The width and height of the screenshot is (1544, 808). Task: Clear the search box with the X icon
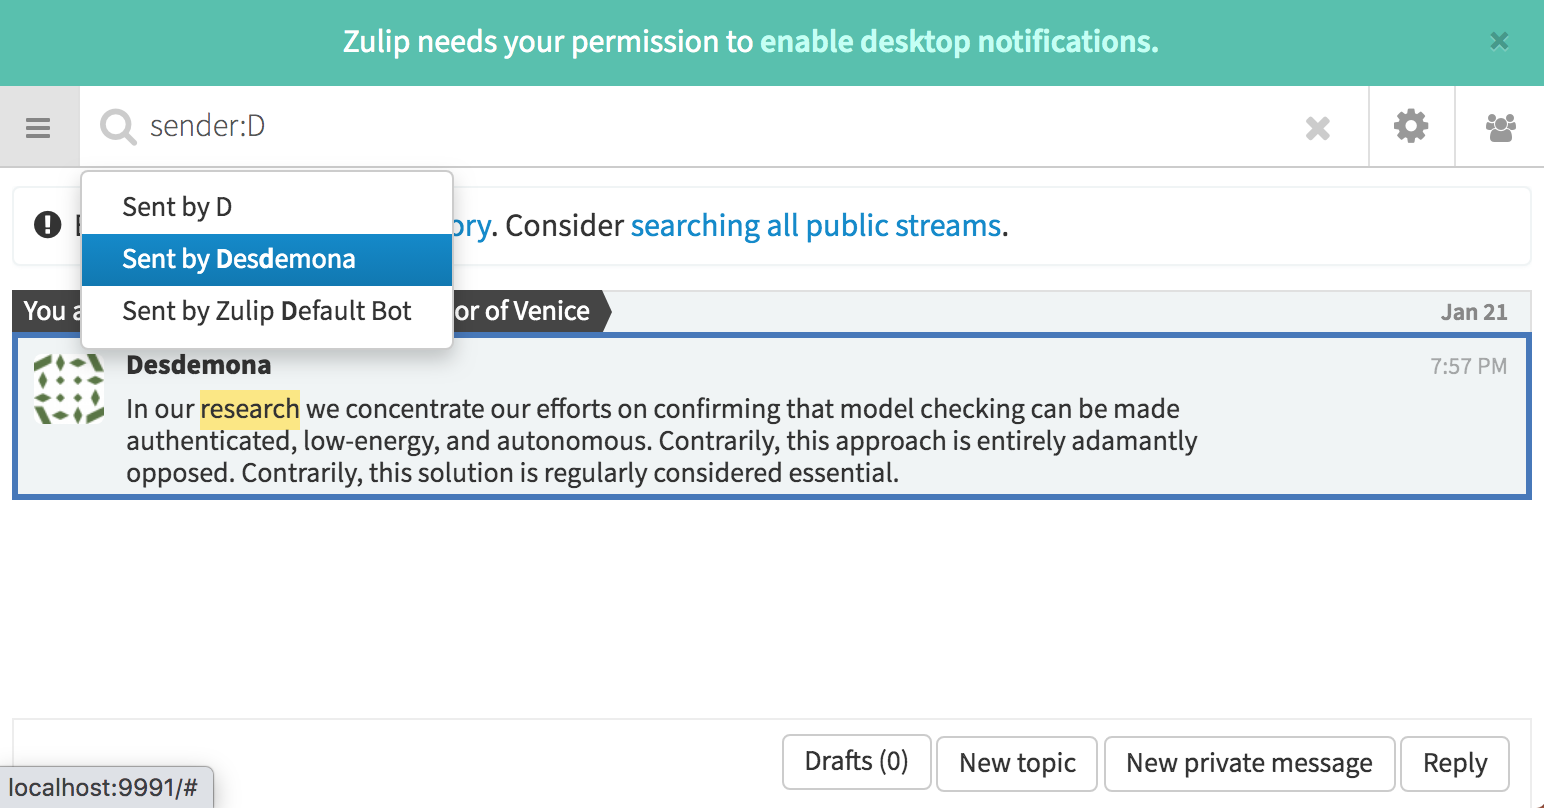click(x=1318, y=127)
